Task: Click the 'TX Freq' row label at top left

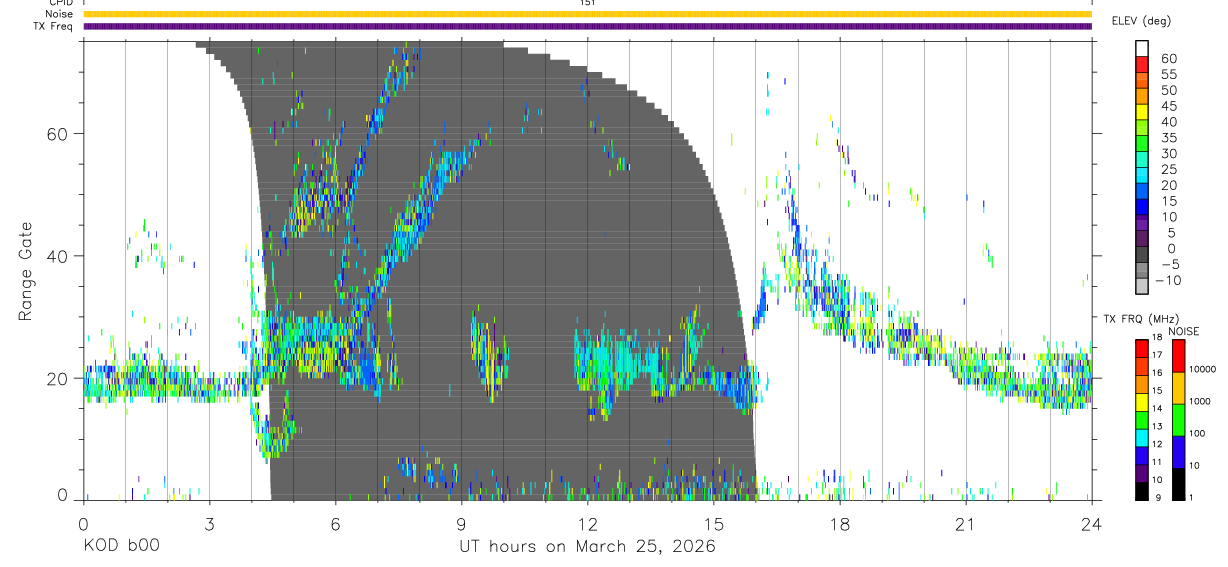Action: (53, 26)
